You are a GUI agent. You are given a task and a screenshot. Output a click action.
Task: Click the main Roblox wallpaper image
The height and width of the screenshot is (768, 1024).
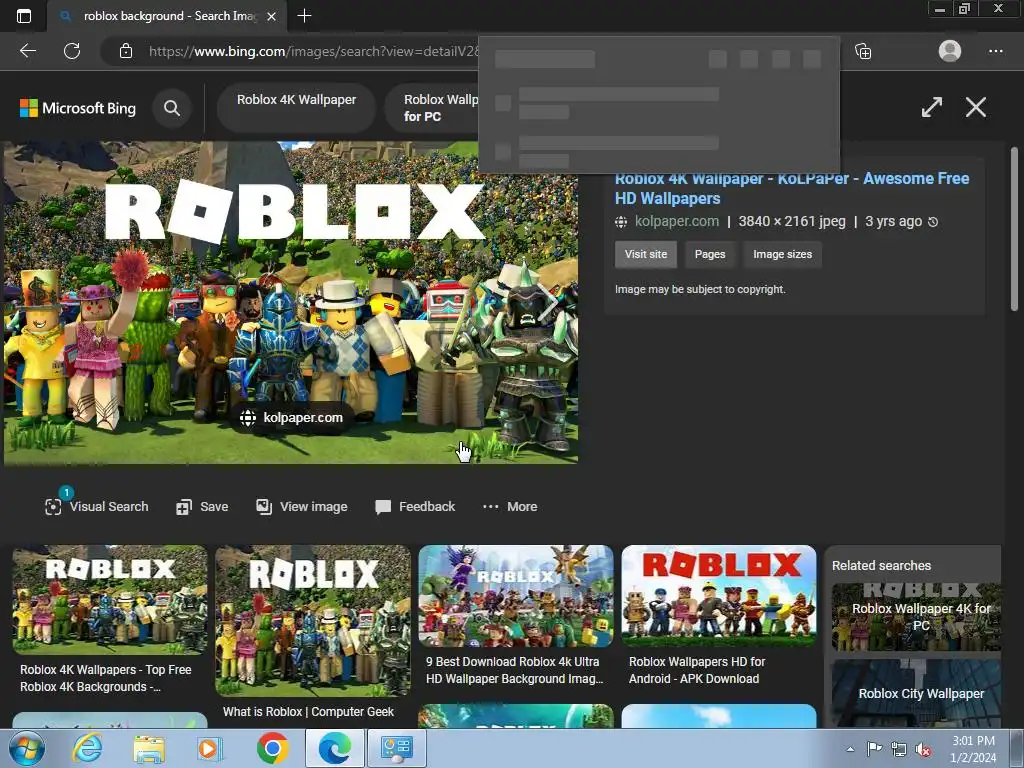(291, 302)
